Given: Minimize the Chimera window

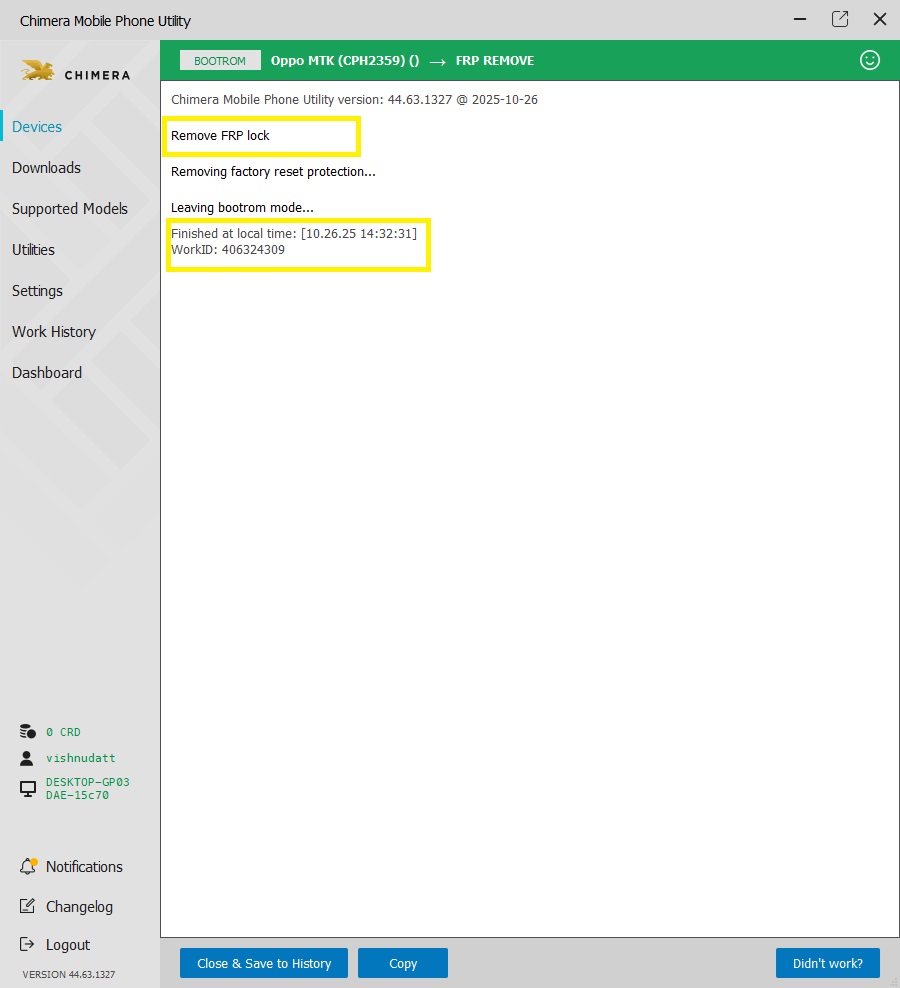Looking at the screenshot, I should pos(800,20).
